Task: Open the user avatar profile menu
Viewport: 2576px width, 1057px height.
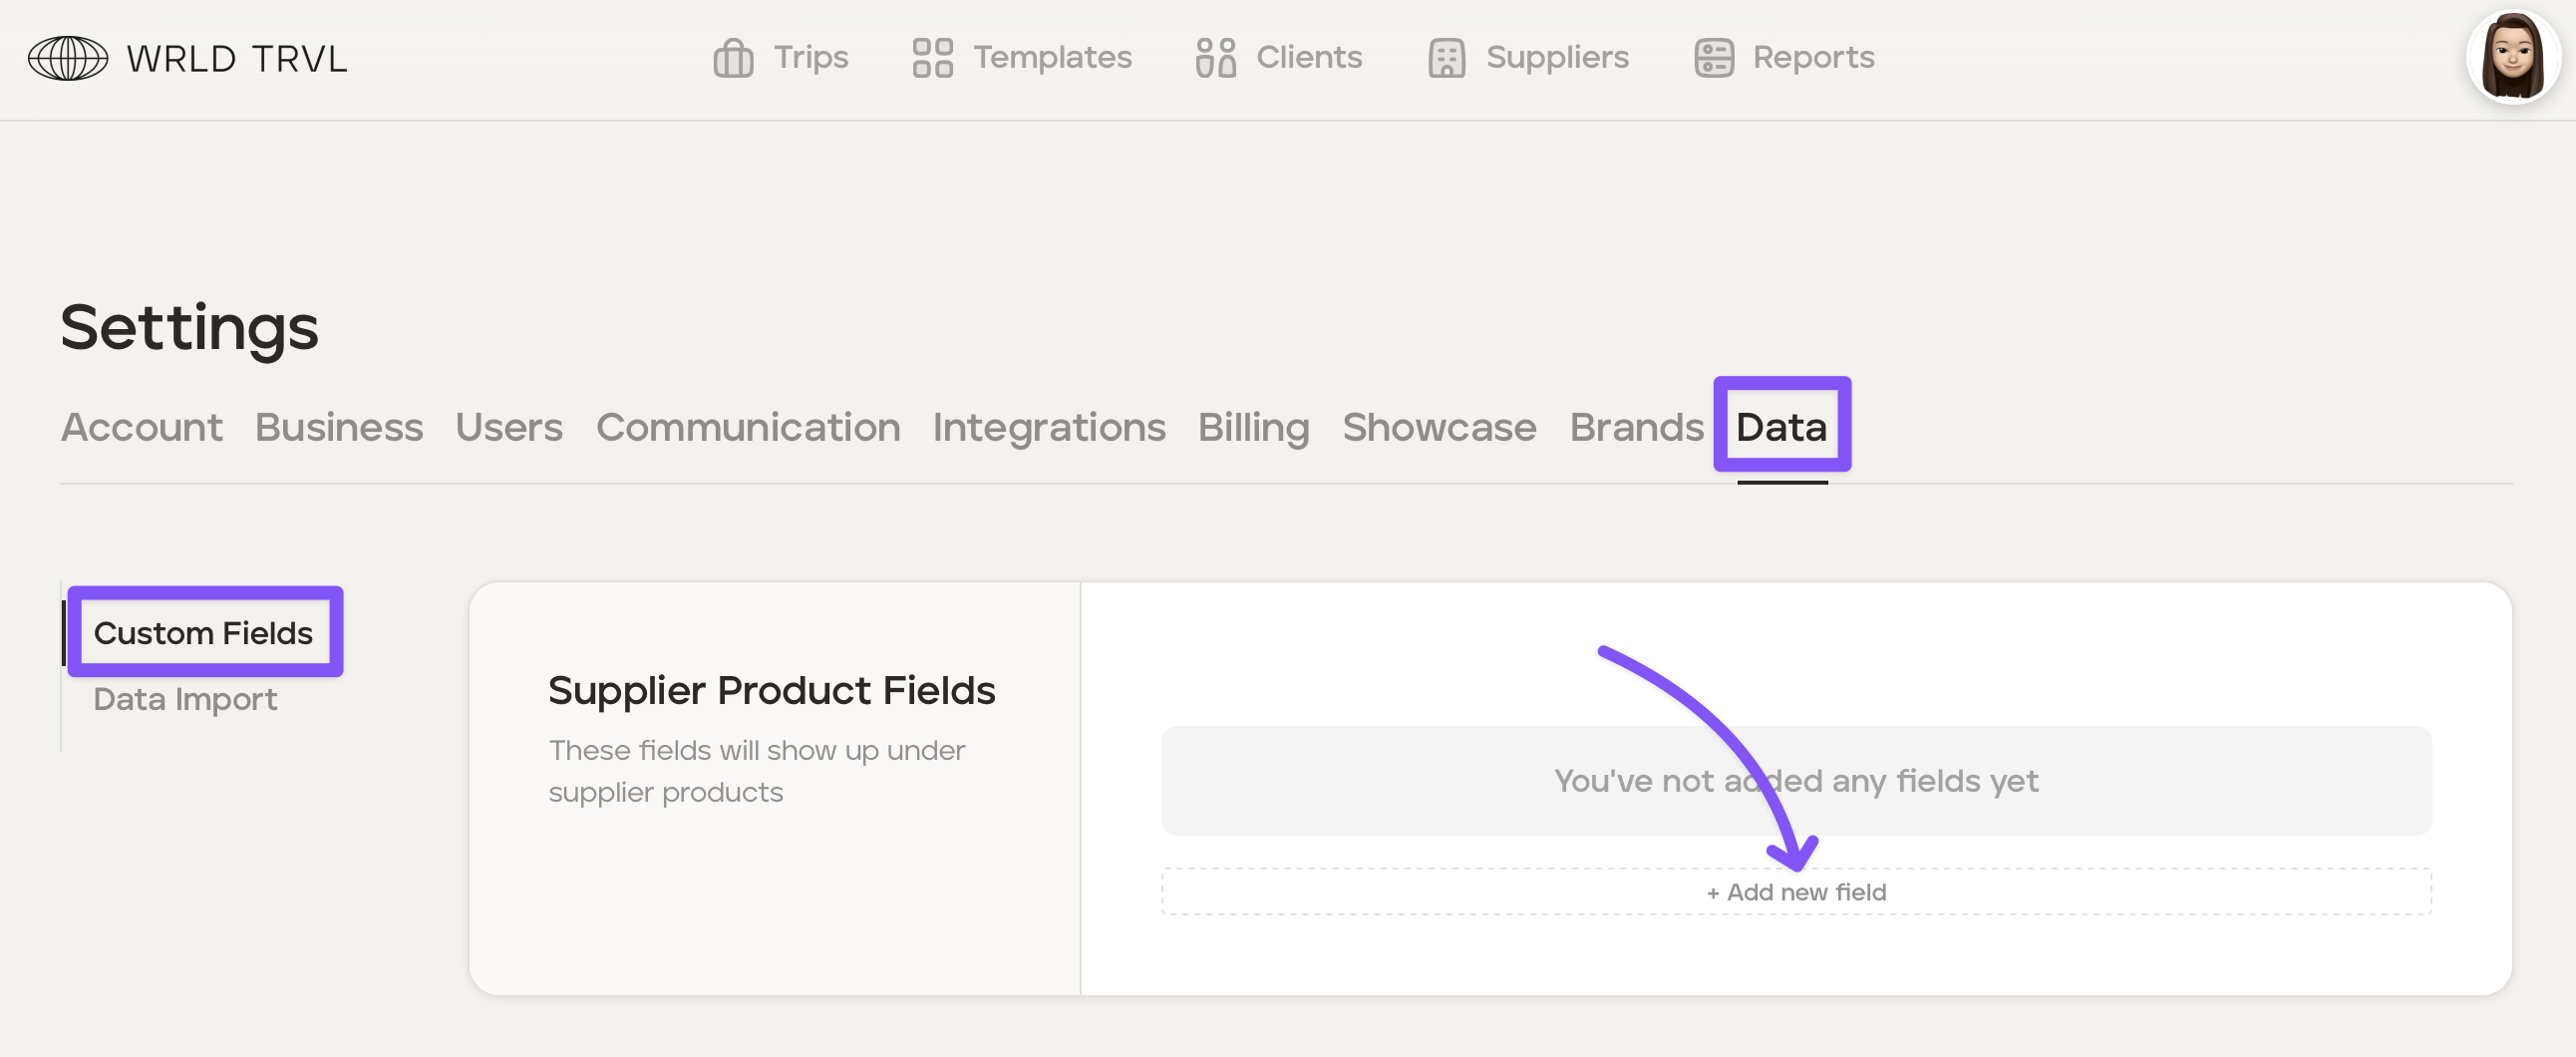Action: pos(2511,58)
